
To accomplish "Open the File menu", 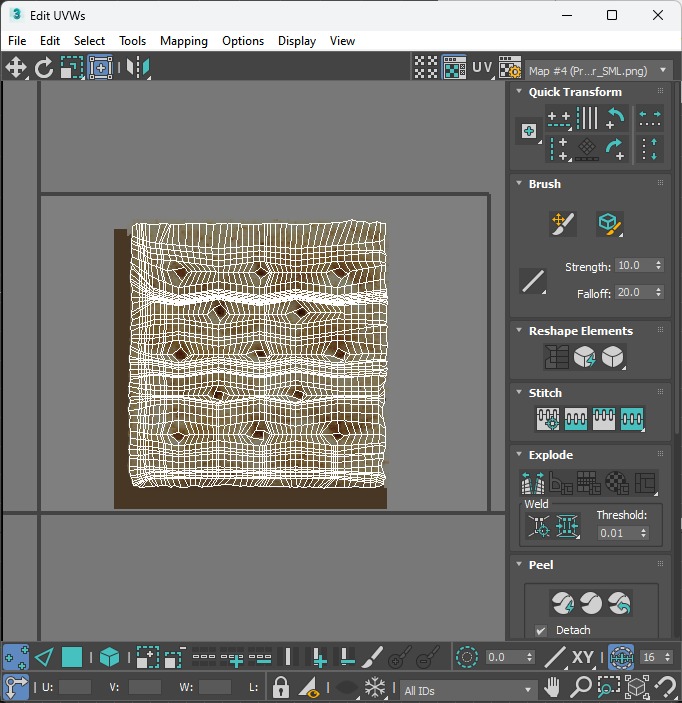I will (x=17, y=41).
